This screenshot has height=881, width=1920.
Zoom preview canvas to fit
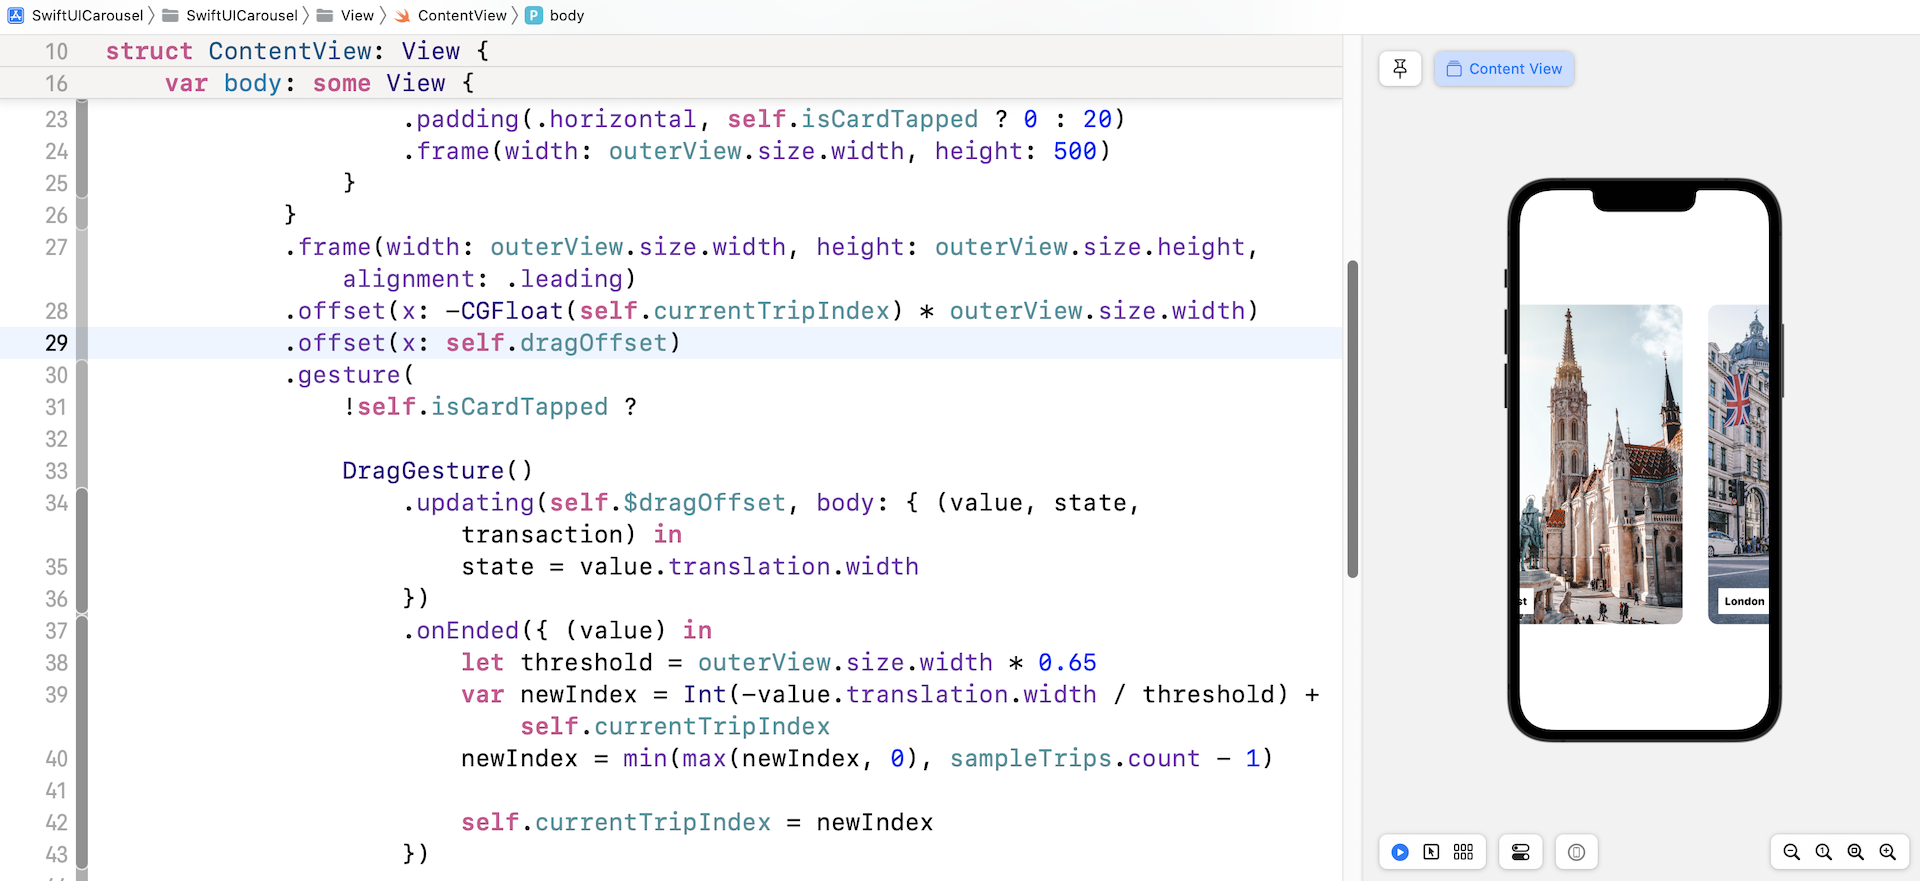pos(1856,852)
